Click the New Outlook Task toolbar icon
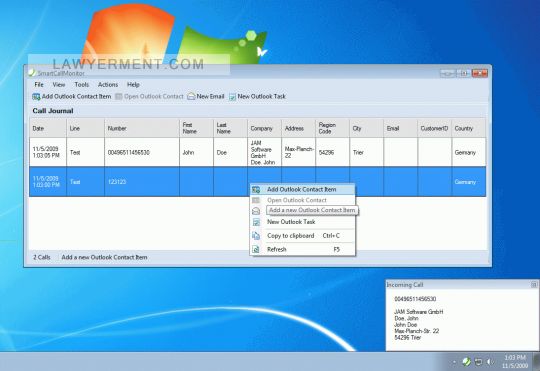The width and height of the screenshot is (540, 371). 232,97
